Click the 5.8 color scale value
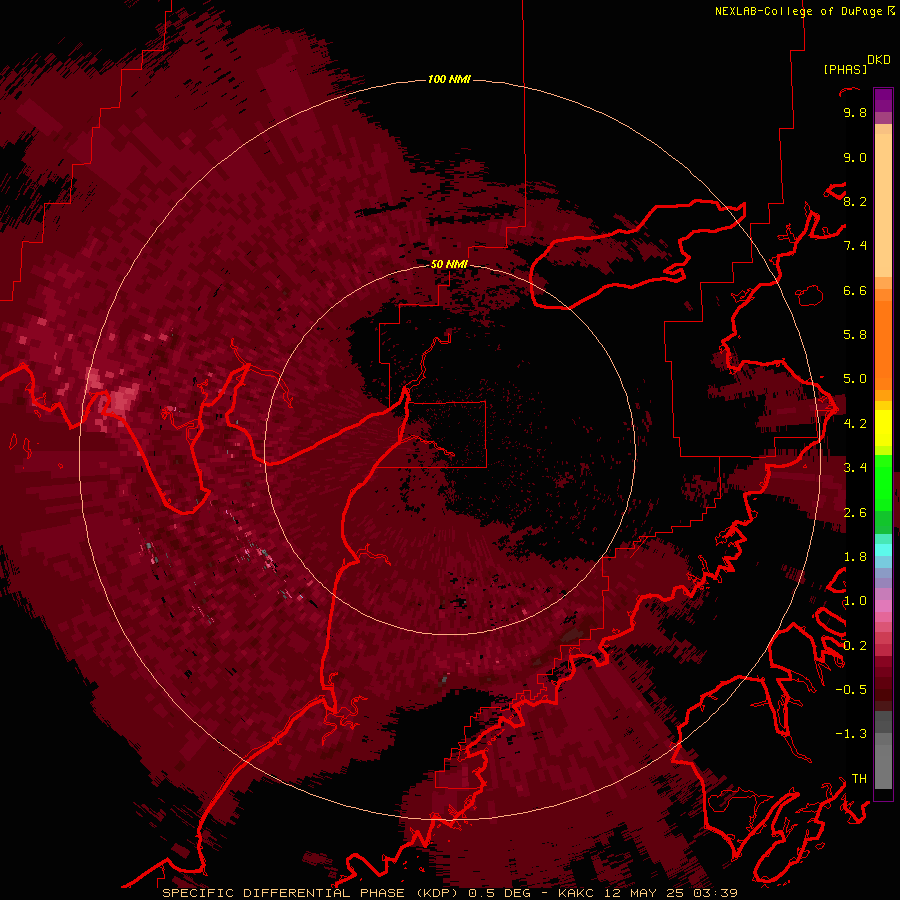 click(855, 335)
